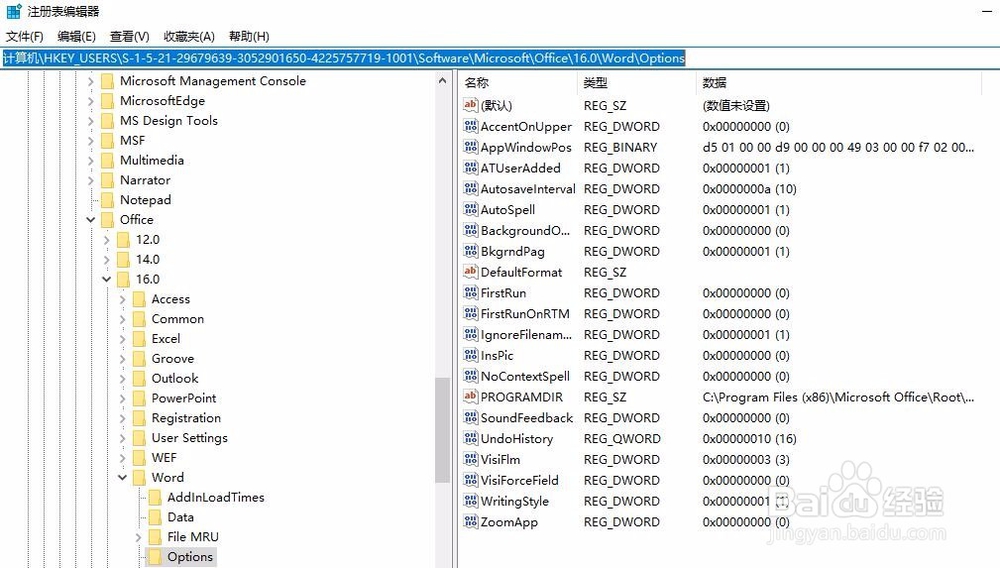Select the VisiForceField value name
The height and width of the screenshot is (568, 1000).
coord(520,480)
